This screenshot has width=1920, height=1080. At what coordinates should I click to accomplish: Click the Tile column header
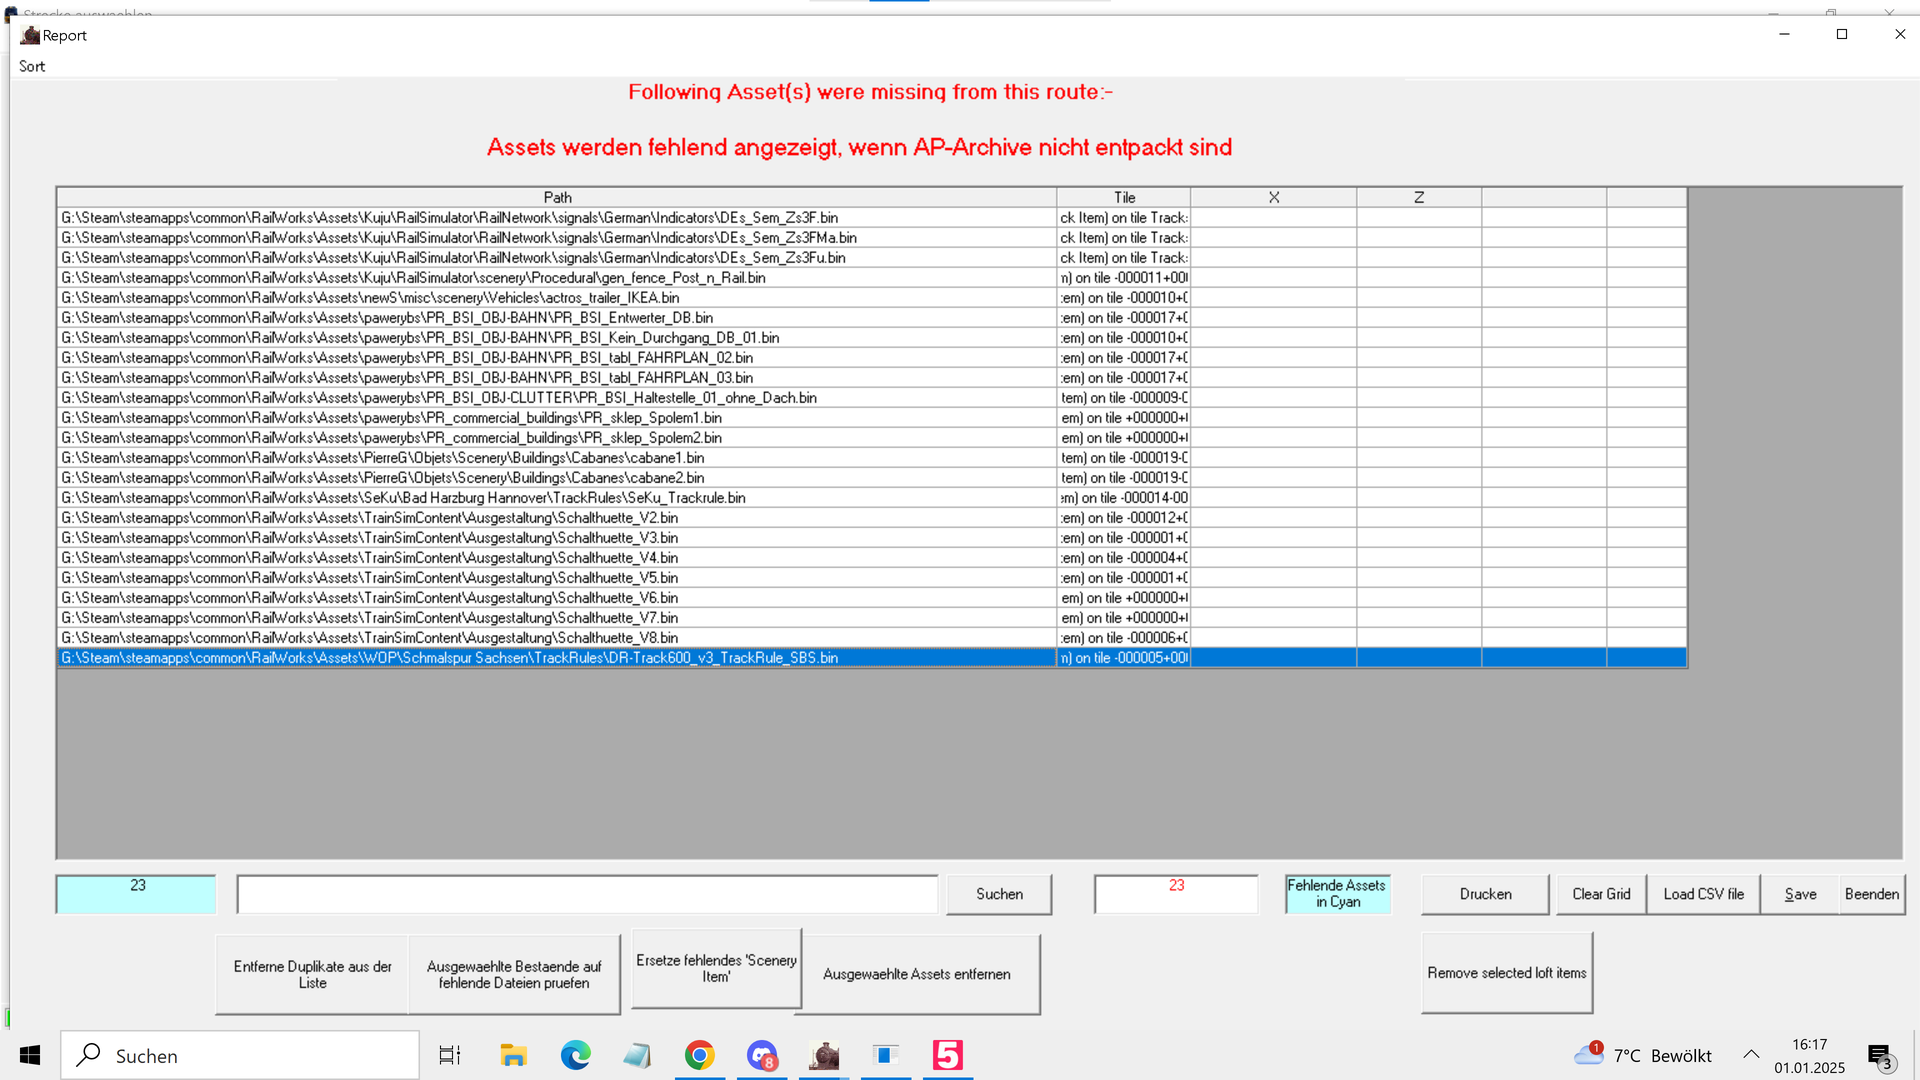[x=1124, y=197]
